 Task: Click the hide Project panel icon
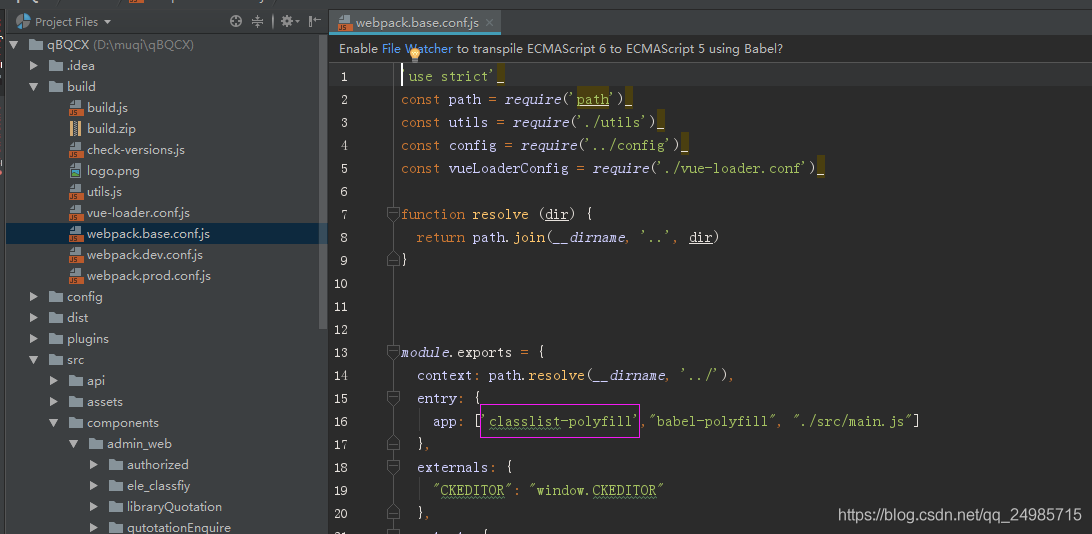pos(315,21)
